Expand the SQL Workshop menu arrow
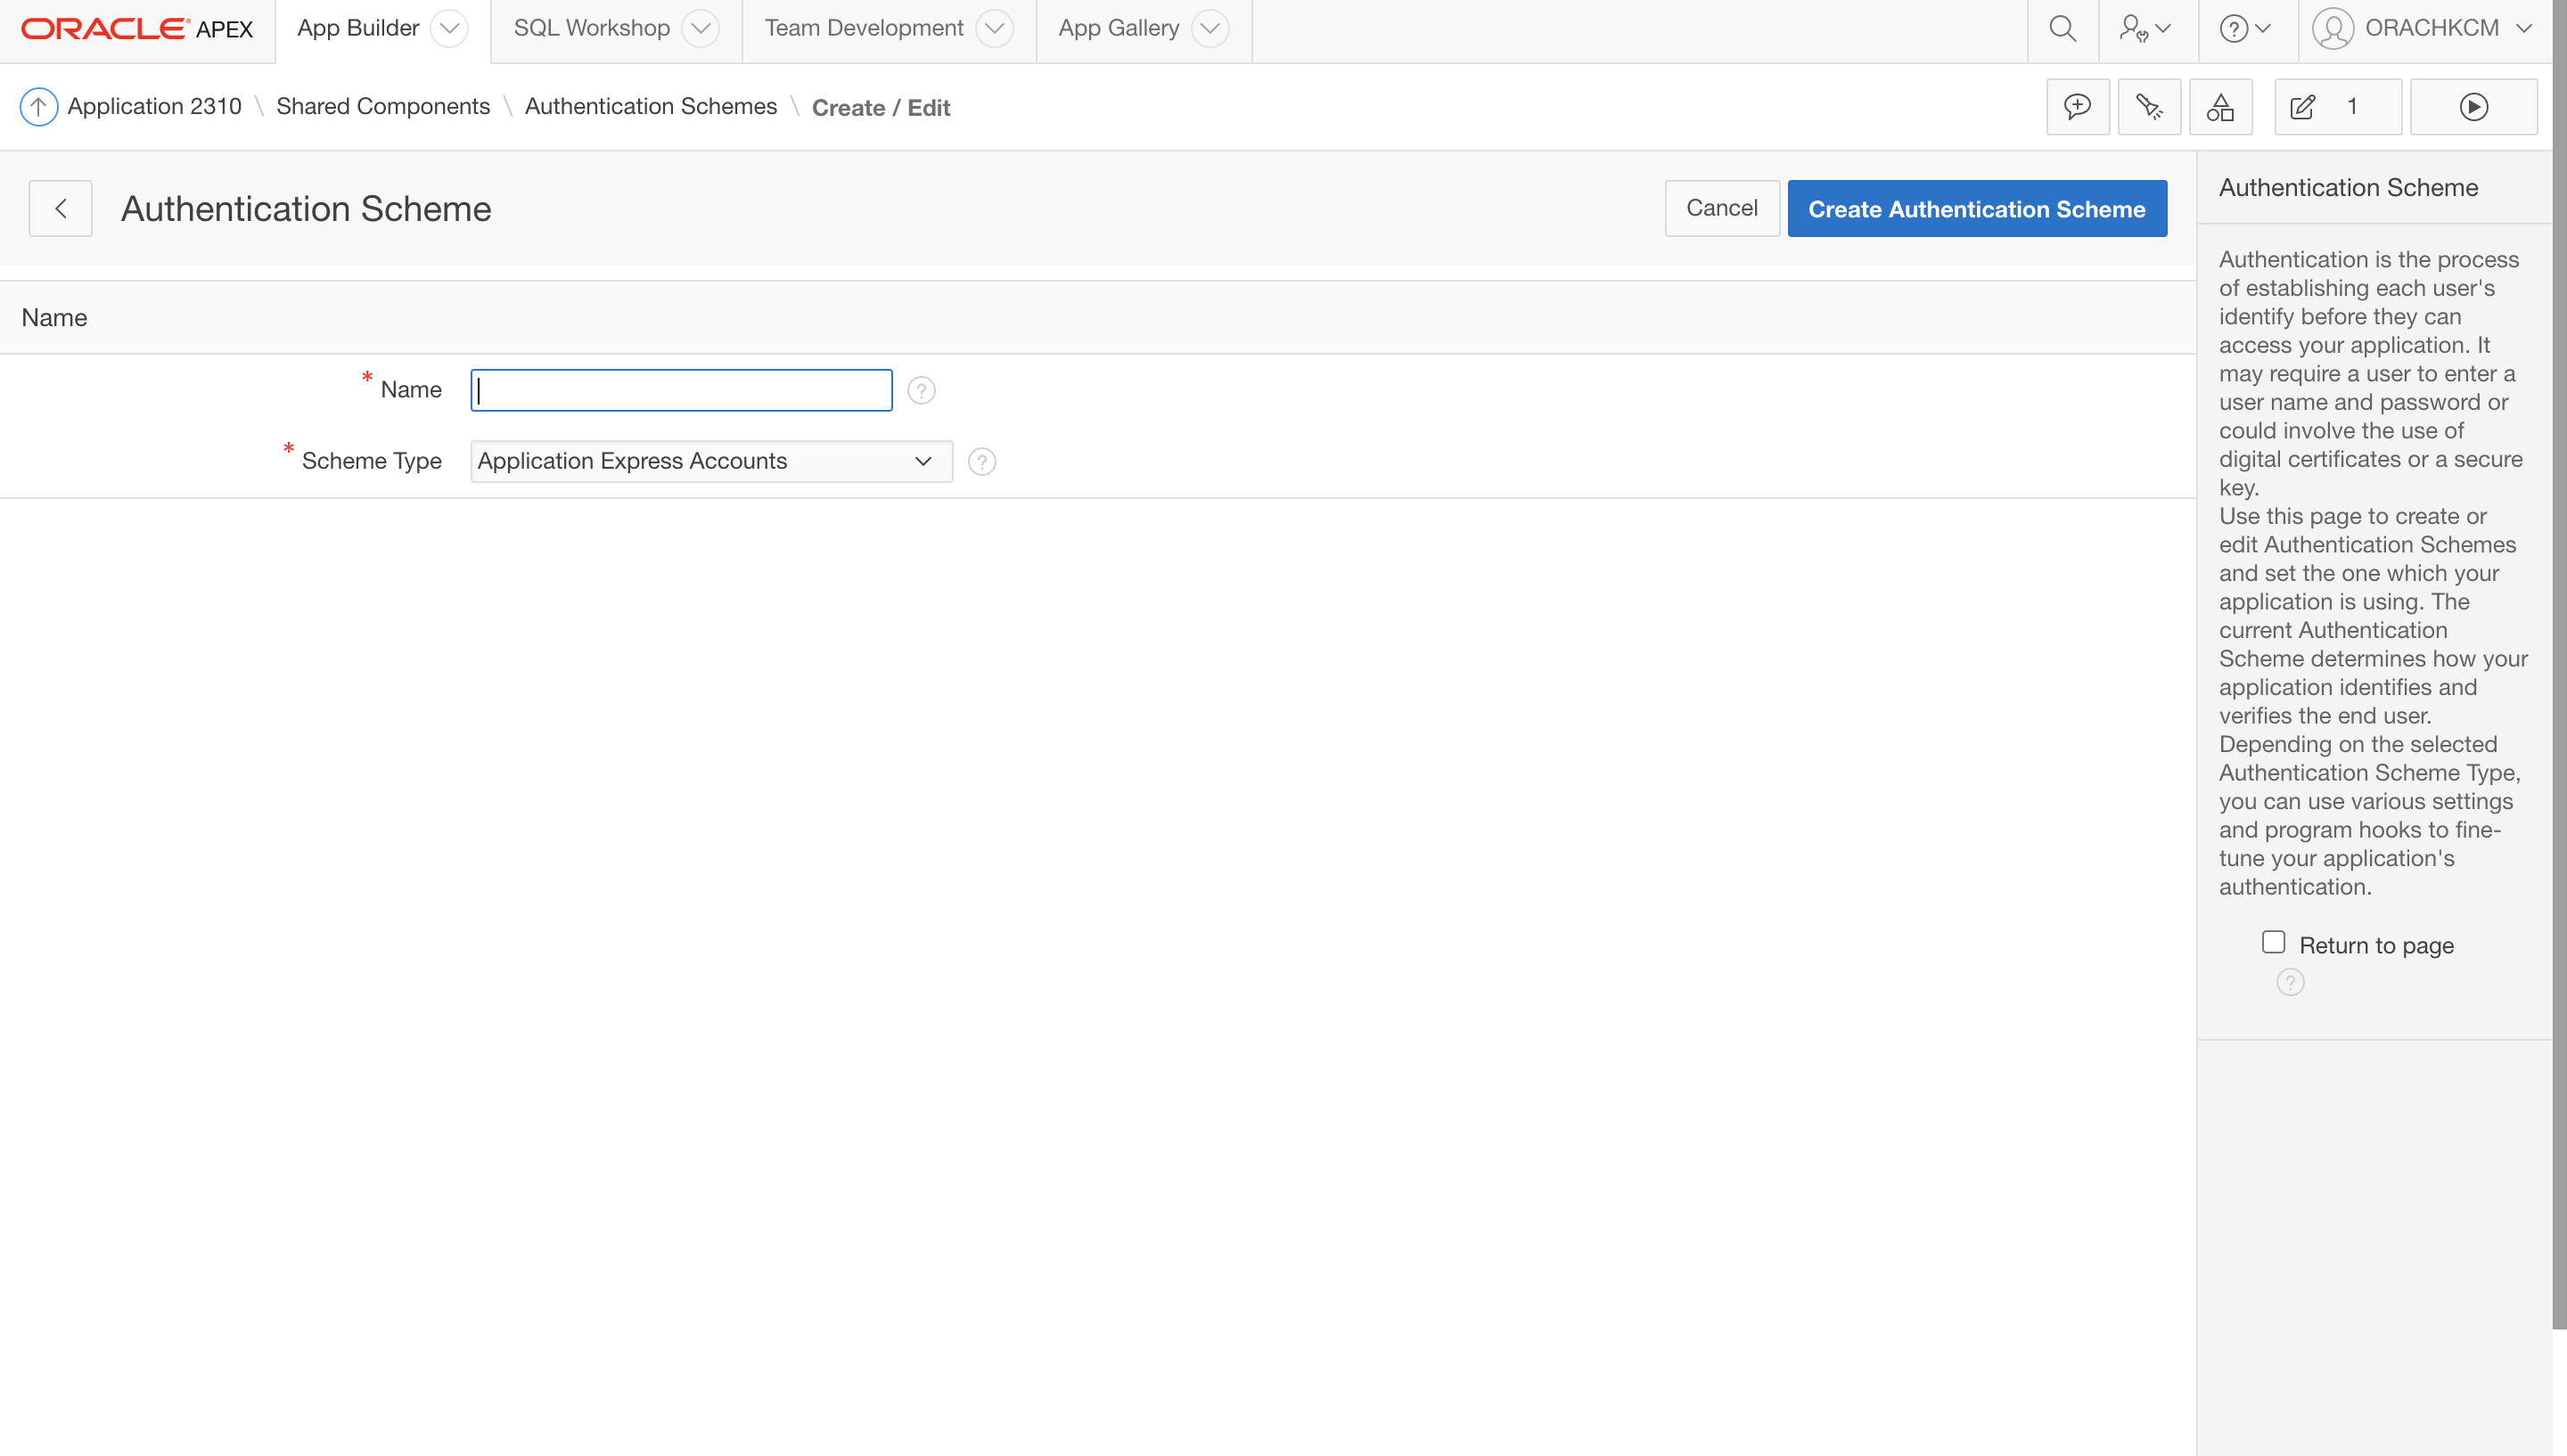Image resolution: width=2567 pixels, height=1456 pixels. coord(701,28)
